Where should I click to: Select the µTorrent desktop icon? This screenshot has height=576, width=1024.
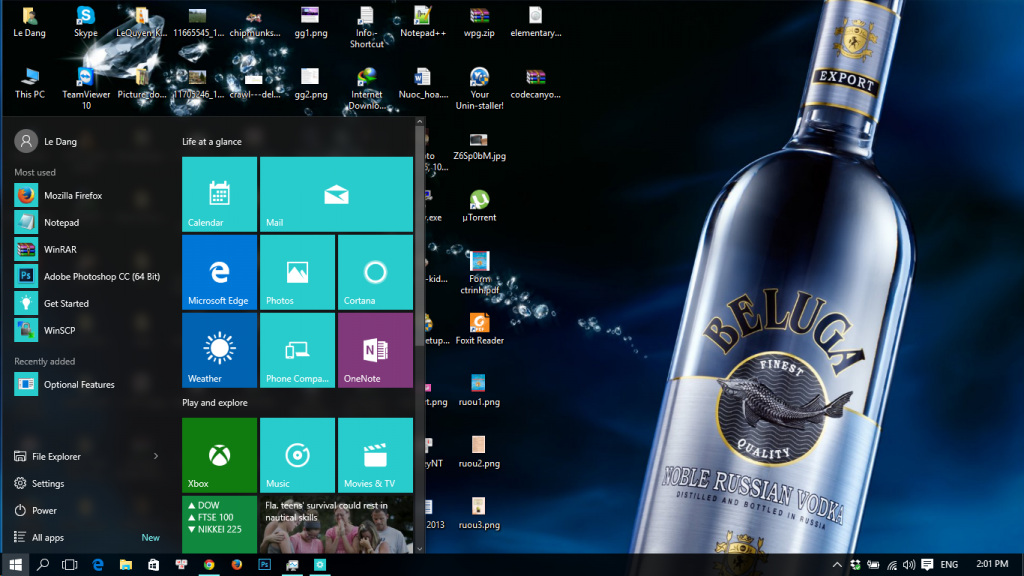point(479,206)
